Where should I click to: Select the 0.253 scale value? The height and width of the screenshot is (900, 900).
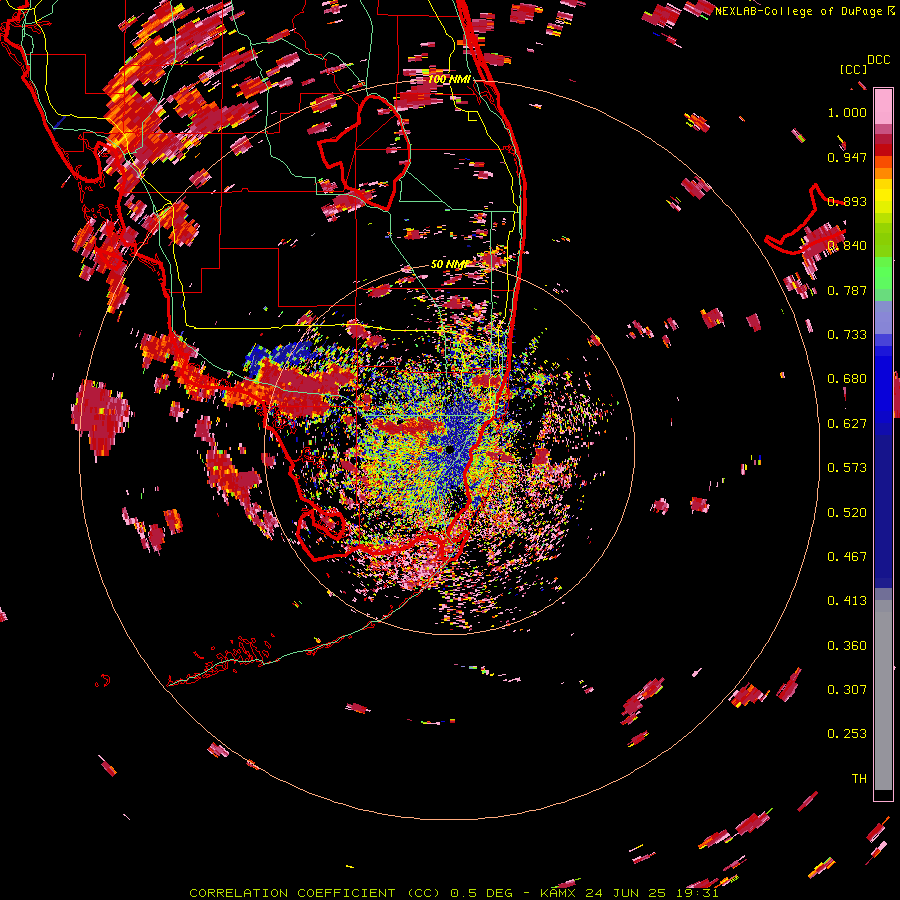click(x=847, y=734)
